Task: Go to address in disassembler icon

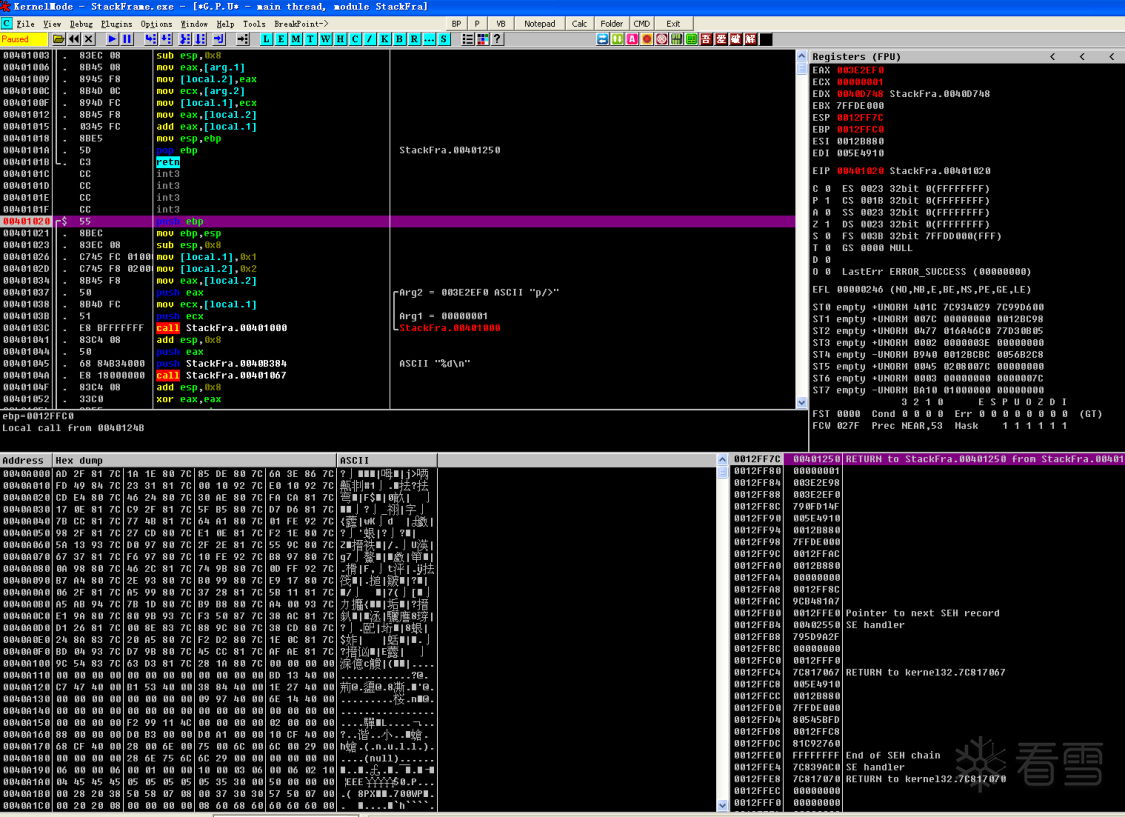Action: (x=243, y=39)
